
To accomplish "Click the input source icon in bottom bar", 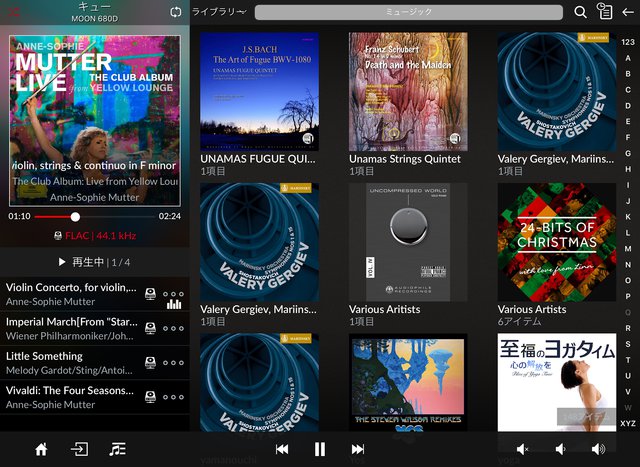I will [79, 449].
